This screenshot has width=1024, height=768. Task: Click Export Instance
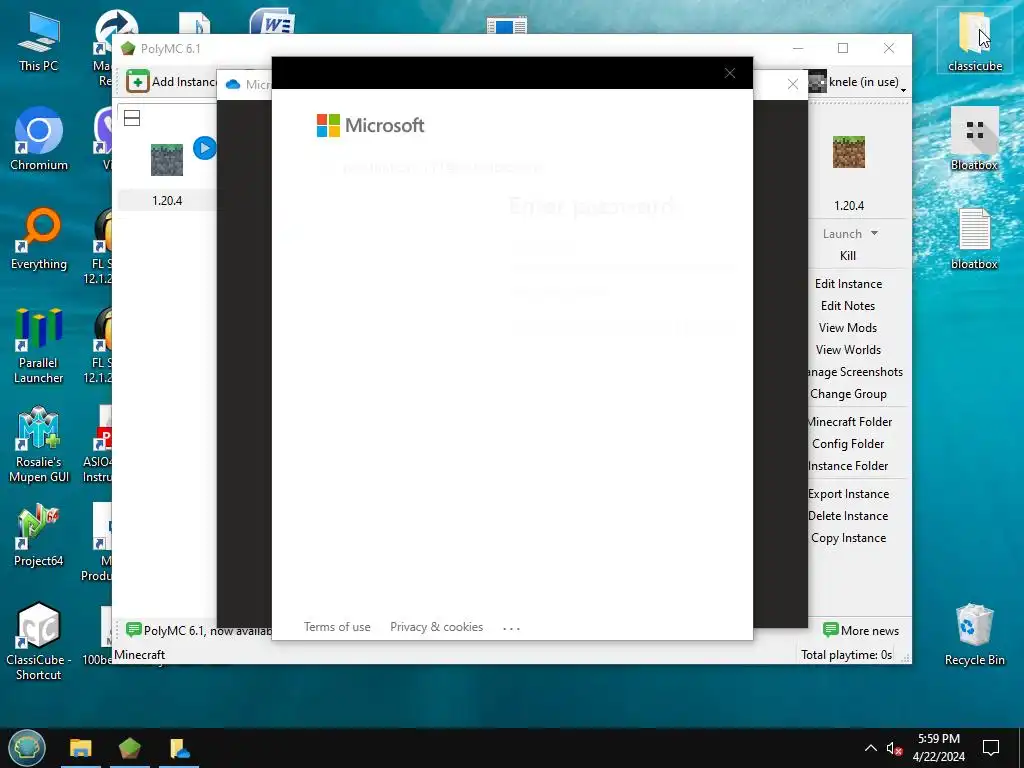pyautogui.click(x=848, y=494)
